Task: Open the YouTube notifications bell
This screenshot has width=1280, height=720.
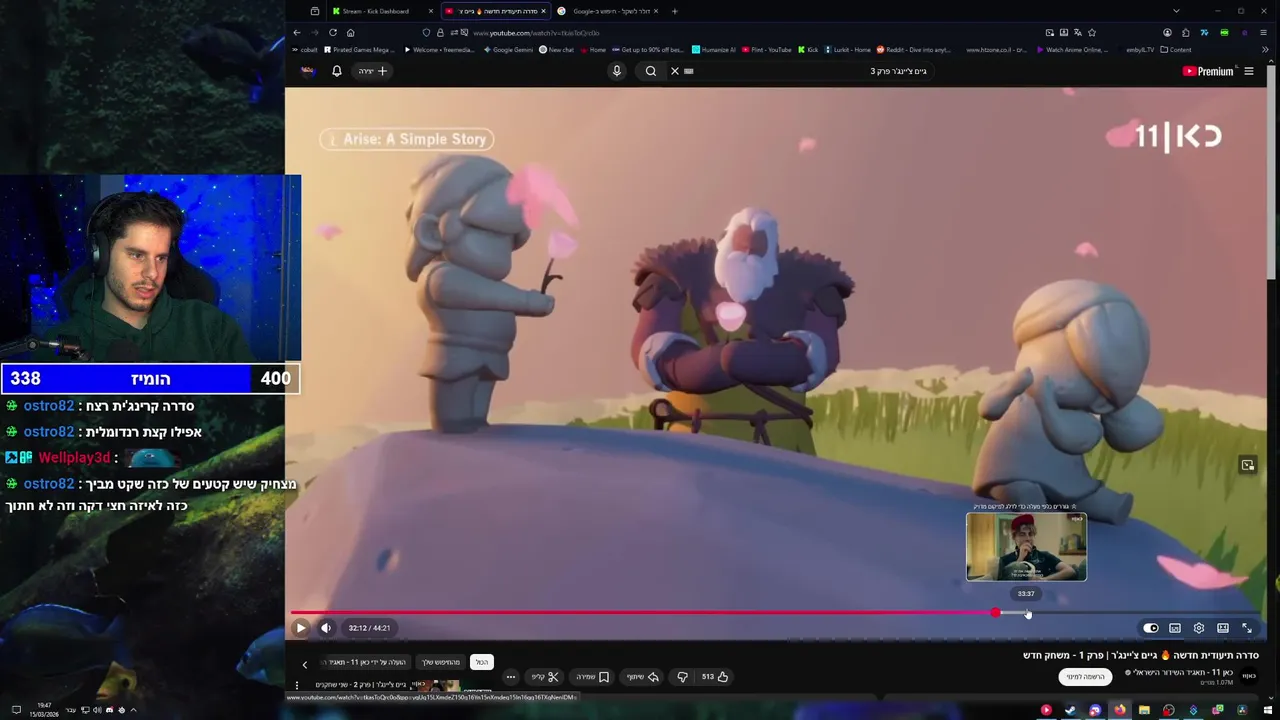Action: [x=337, y=71]
